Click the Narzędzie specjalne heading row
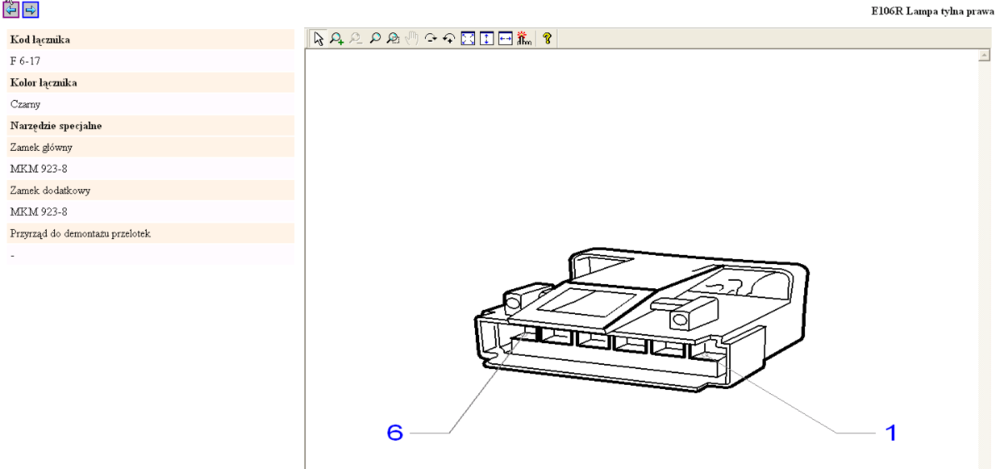The height and width of the screenshot is (469, 1000). (56, 125)
